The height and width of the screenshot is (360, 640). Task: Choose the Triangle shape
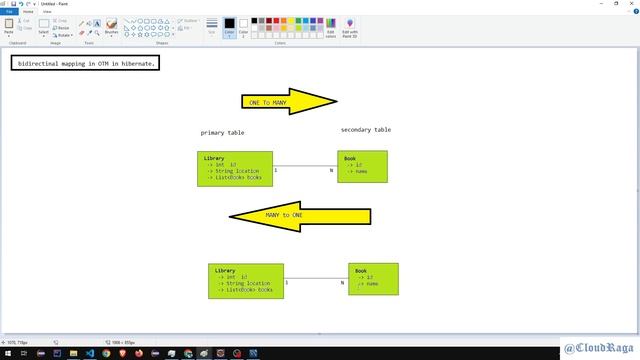coord(167,21)
